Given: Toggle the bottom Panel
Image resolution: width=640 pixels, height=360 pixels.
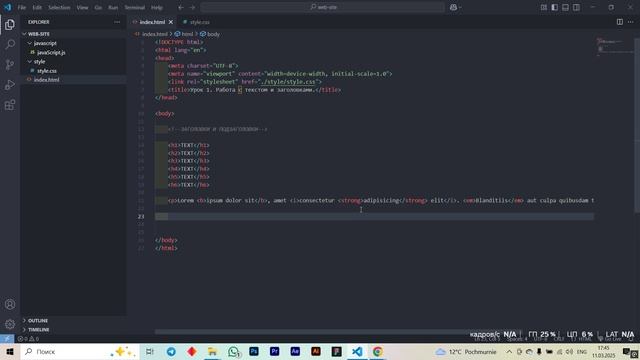Looking at the screenshot, I should click(565, 7).
